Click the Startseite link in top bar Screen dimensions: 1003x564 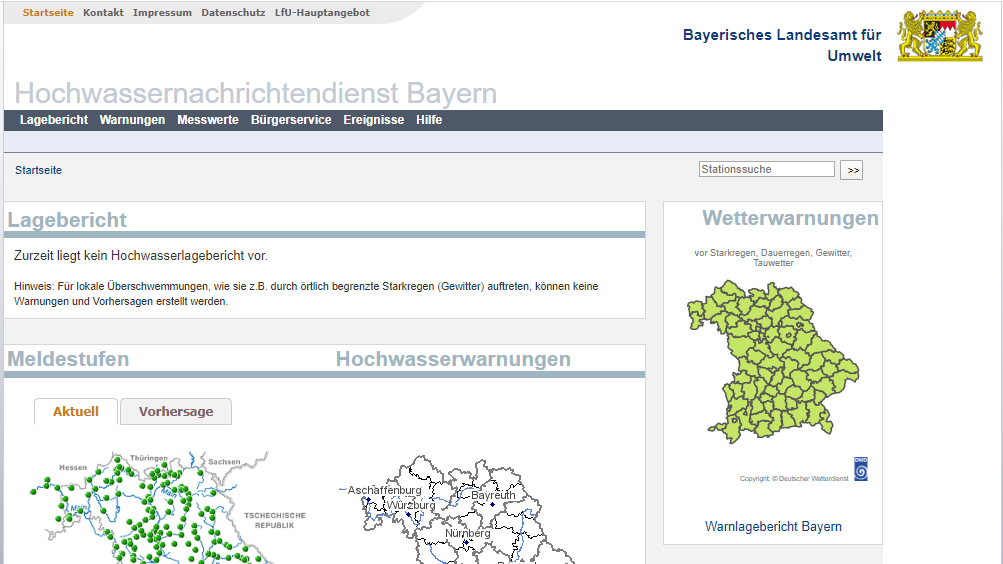point(48,13)
